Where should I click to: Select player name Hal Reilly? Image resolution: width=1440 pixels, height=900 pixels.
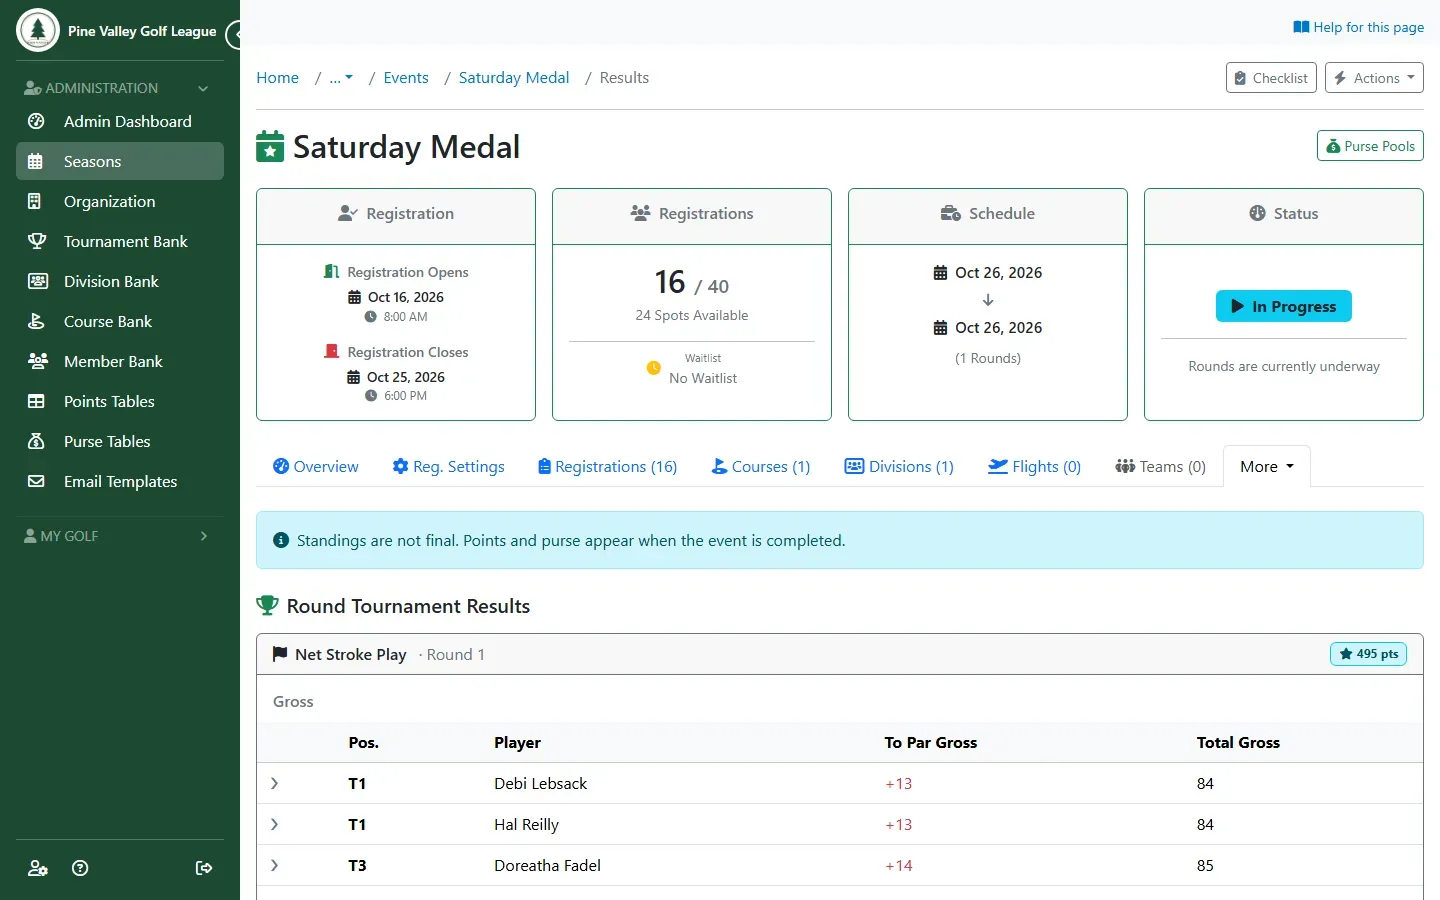[526, 824]
